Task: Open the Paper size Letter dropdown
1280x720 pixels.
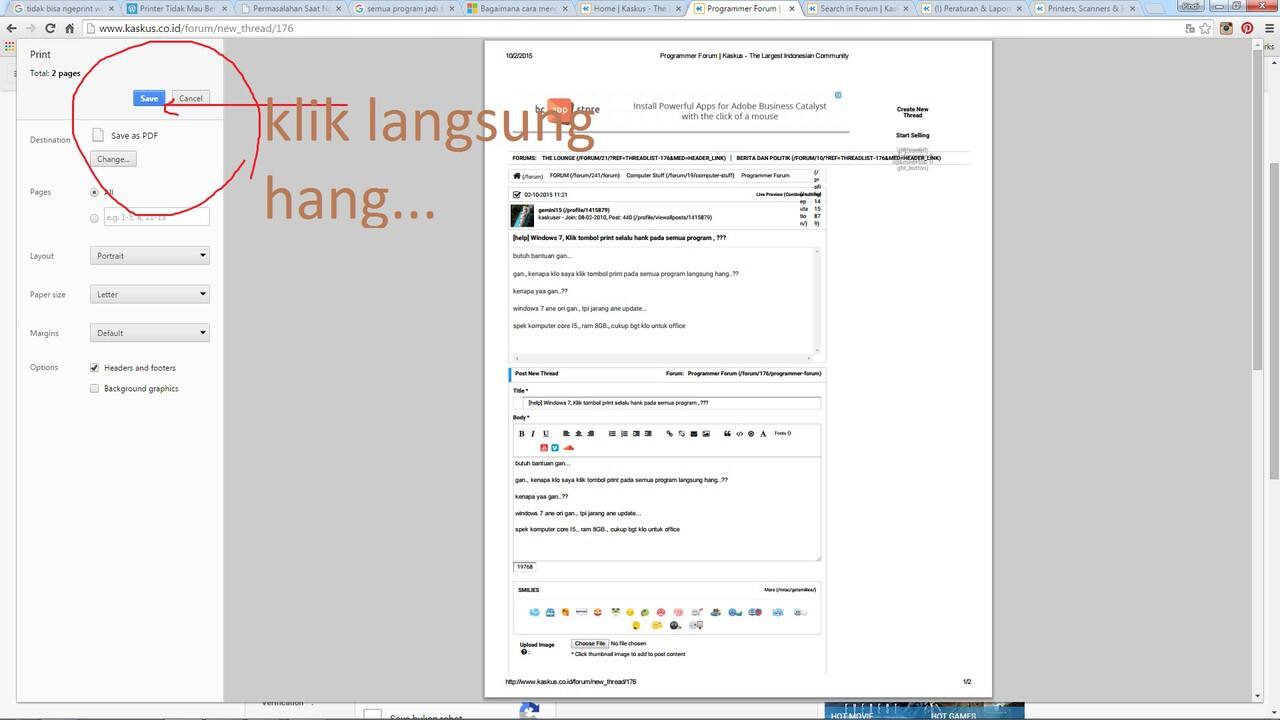Action: (x=149, y=295)
